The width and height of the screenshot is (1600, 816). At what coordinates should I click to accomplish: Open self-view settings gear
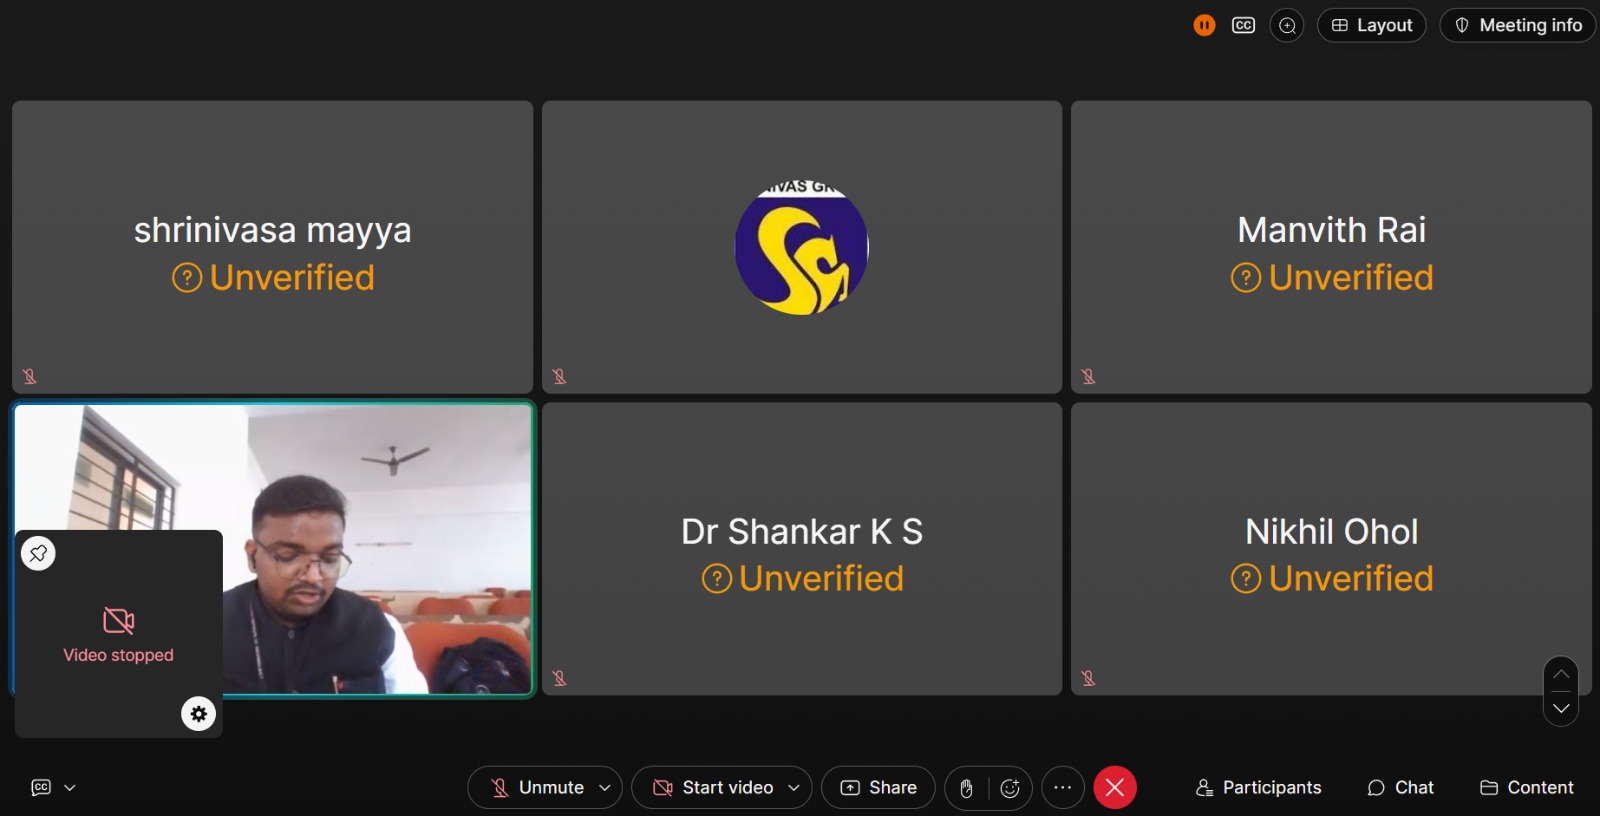tap(198, 713)
